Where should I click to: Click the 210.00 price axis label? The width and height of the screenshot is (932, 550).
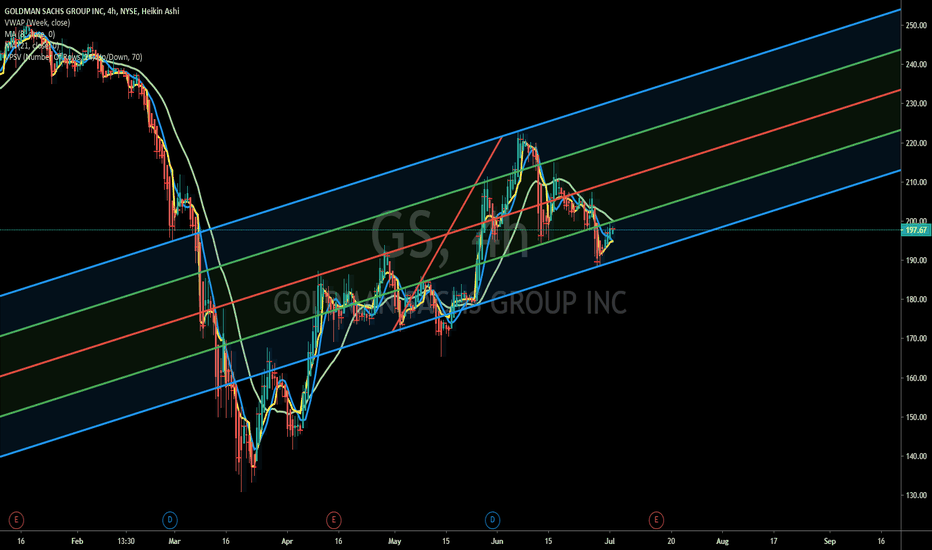pyautogui.click(x=916, y=182)
